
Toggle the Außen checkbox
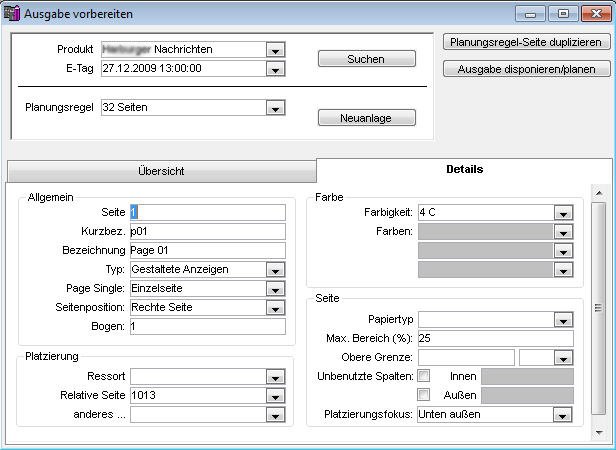(x=424, y=395)
